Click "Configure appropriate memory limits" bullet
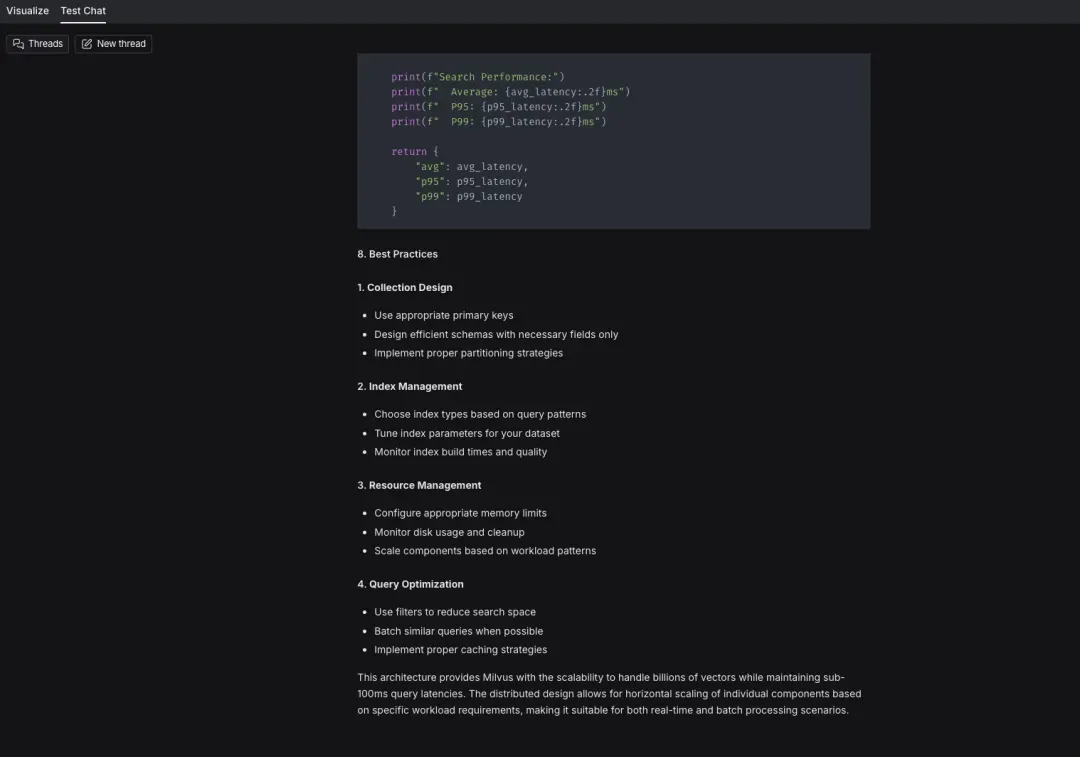Viewport: 1080px width, 757px height. (x=460, y=513)
